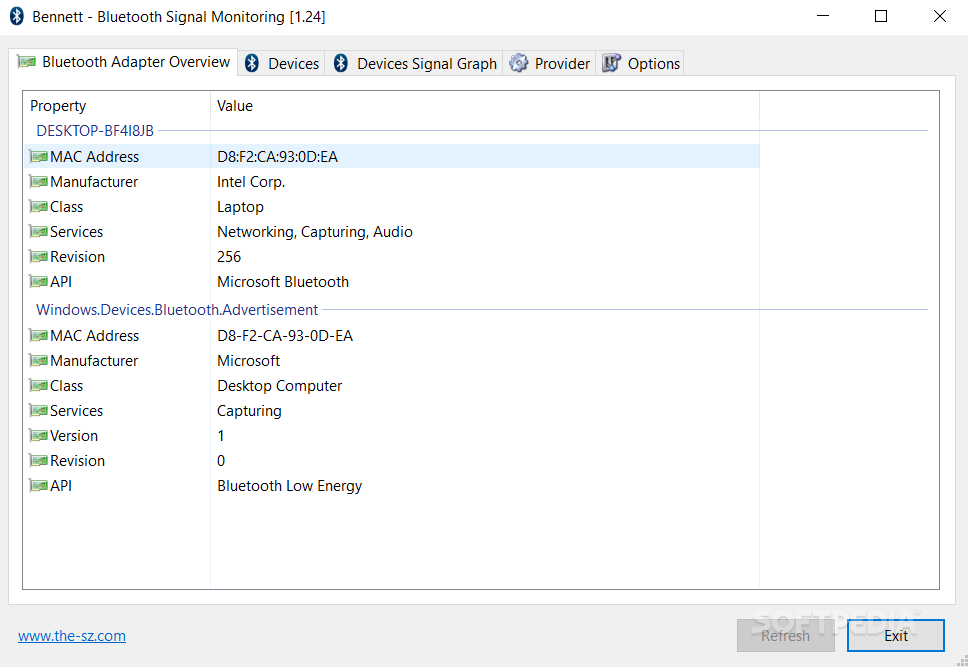
Task: Click the gear icon on the Provider tab
Action: tap(519, 63)
